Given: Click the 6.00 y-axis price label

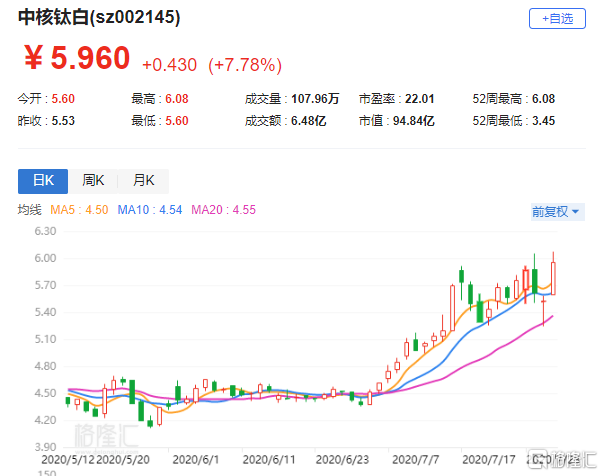Looking at the screenshot, I should tap(45, 258).
